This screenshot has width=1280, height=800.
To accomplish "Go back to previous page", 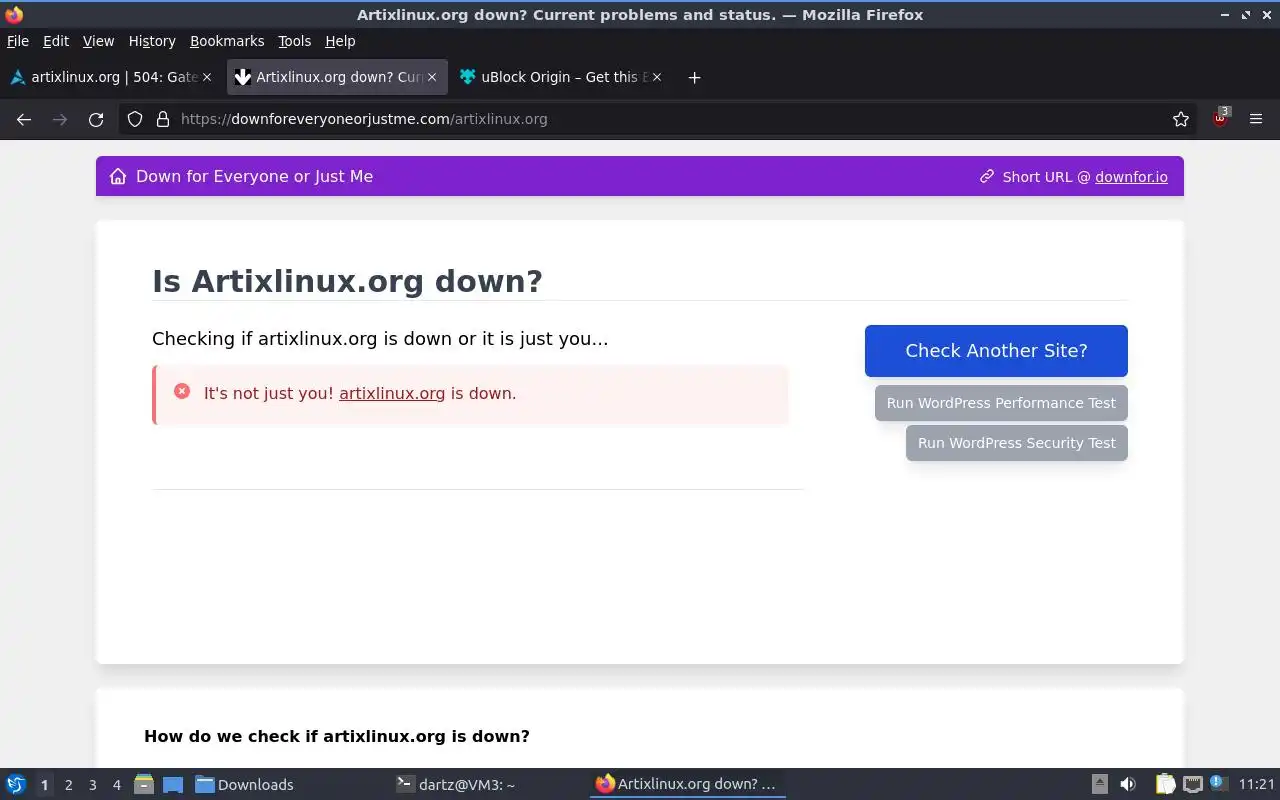I will pos(24,119).
